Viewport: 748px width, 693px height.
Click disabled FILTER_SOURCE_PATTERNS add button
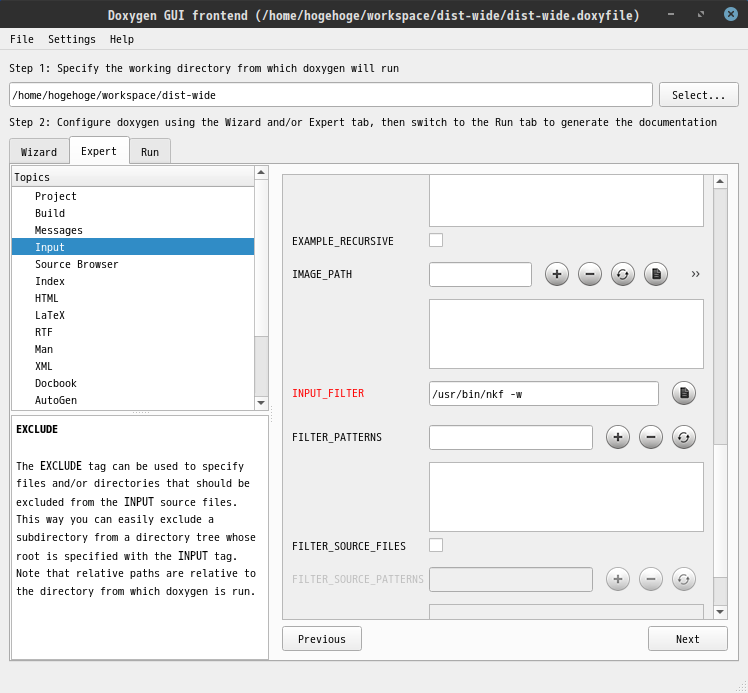(618, 579)
